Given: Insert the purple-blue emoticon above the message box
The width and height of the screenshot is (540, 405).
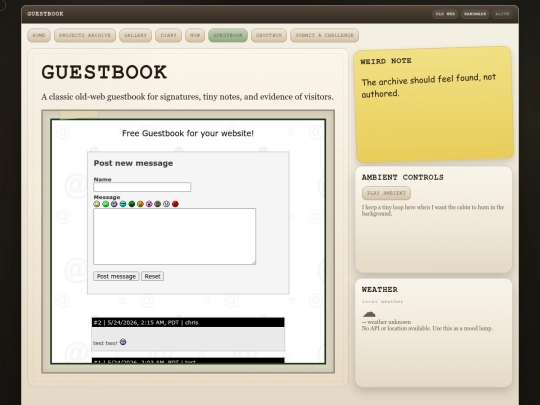Looking at the screenshot, I should (114, 204).
